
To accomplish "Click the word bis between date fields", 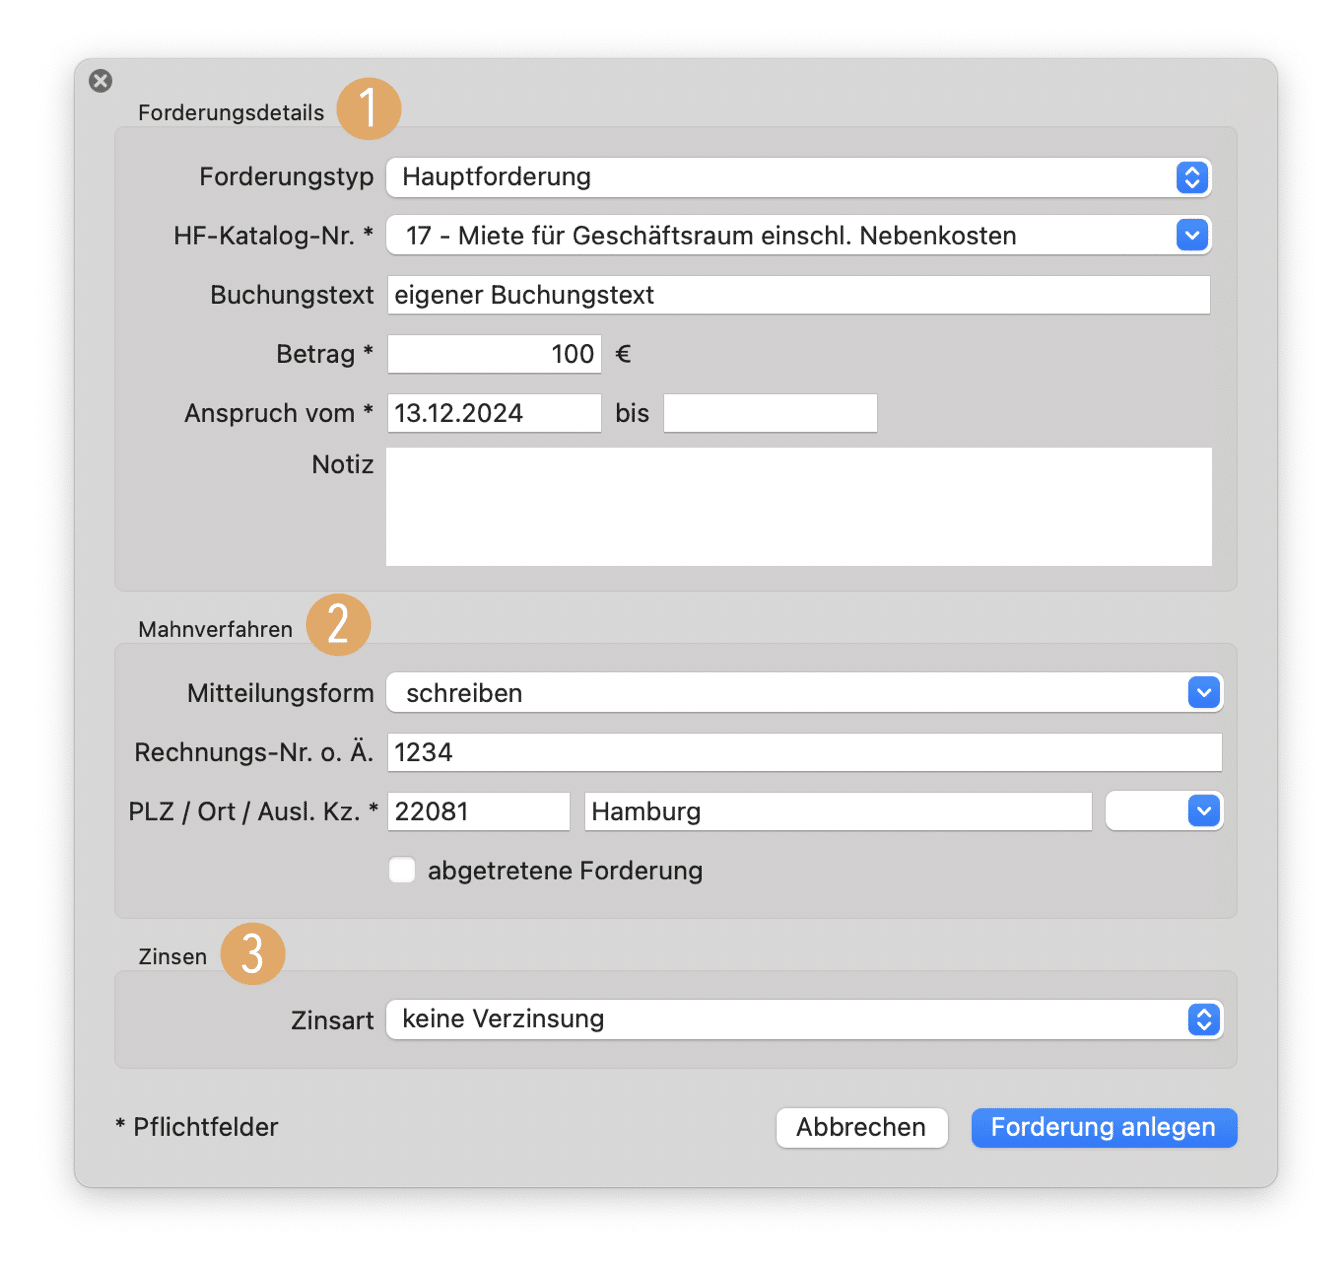I will pyautogui.click(x=632, y=413).
